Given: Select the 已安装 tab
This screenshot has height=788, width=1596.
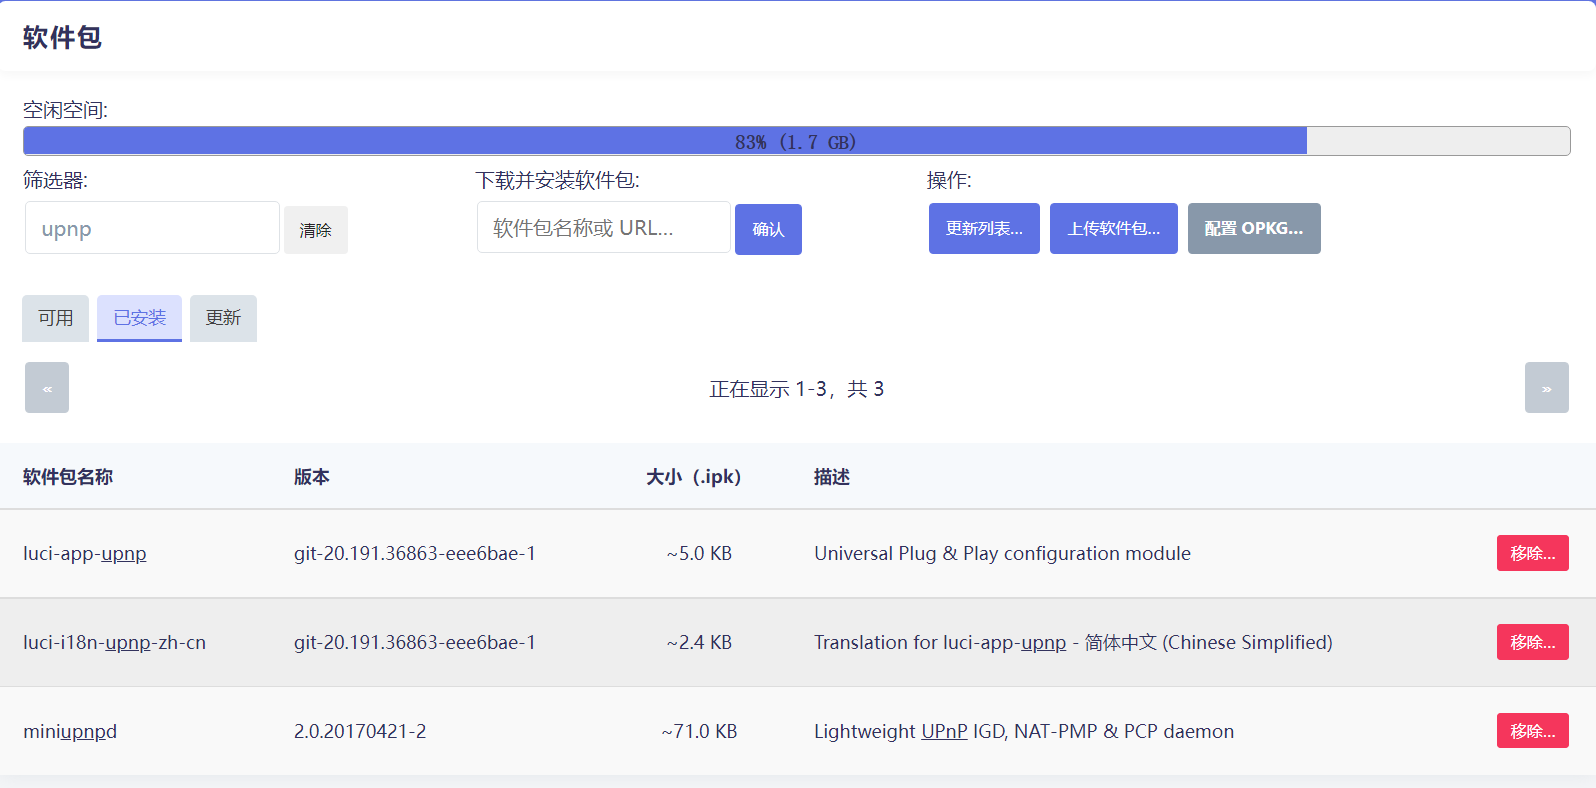Looking at the screenshot, I should [139, 318].
